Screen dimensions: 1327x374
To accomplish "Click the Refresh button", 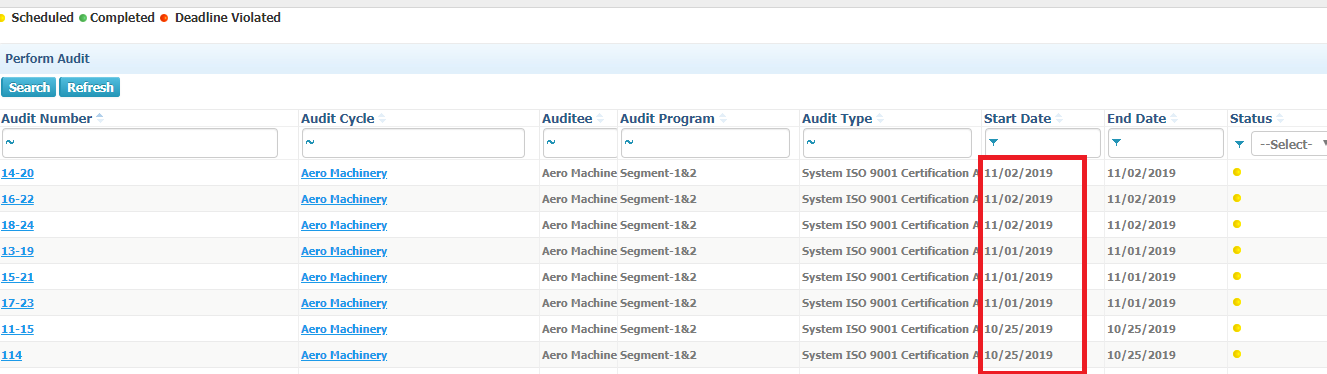I will coord(90,87).
